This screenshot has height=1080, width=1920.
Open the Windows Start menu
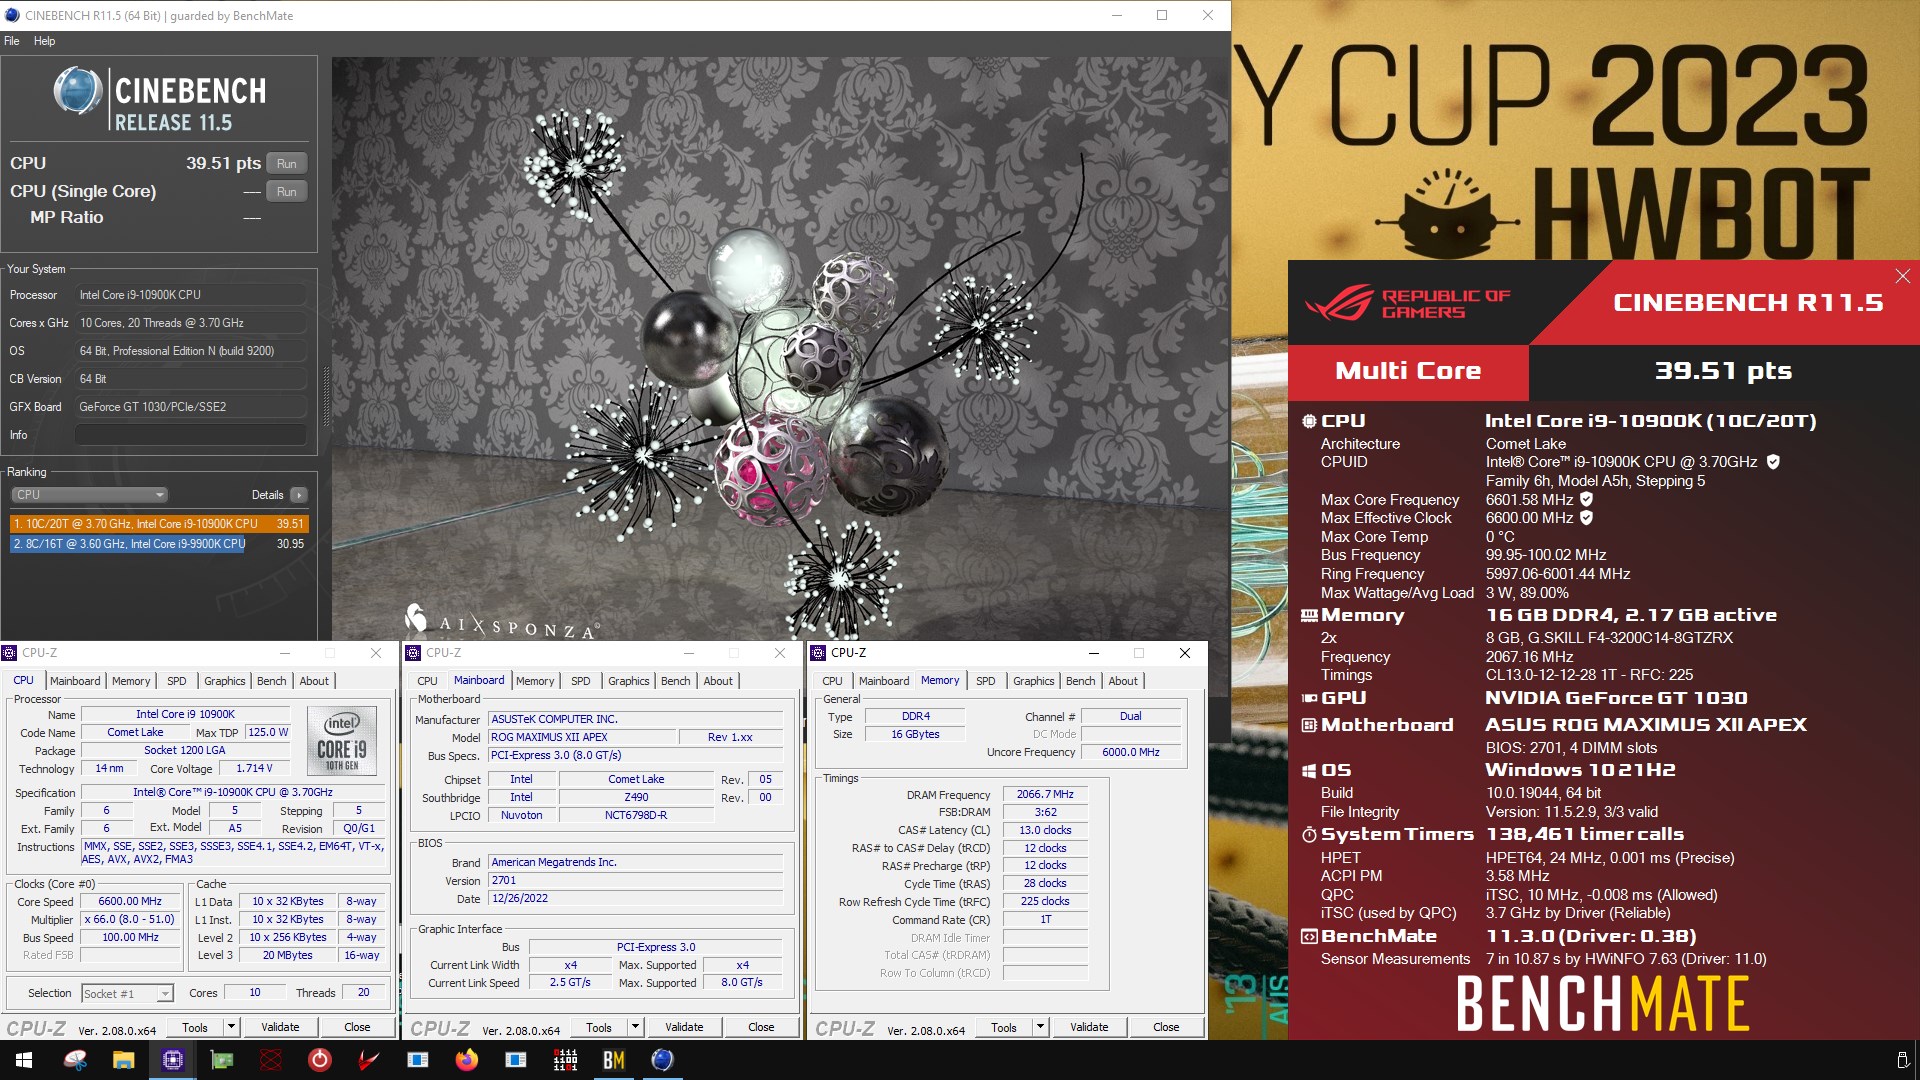[24, 1060]
